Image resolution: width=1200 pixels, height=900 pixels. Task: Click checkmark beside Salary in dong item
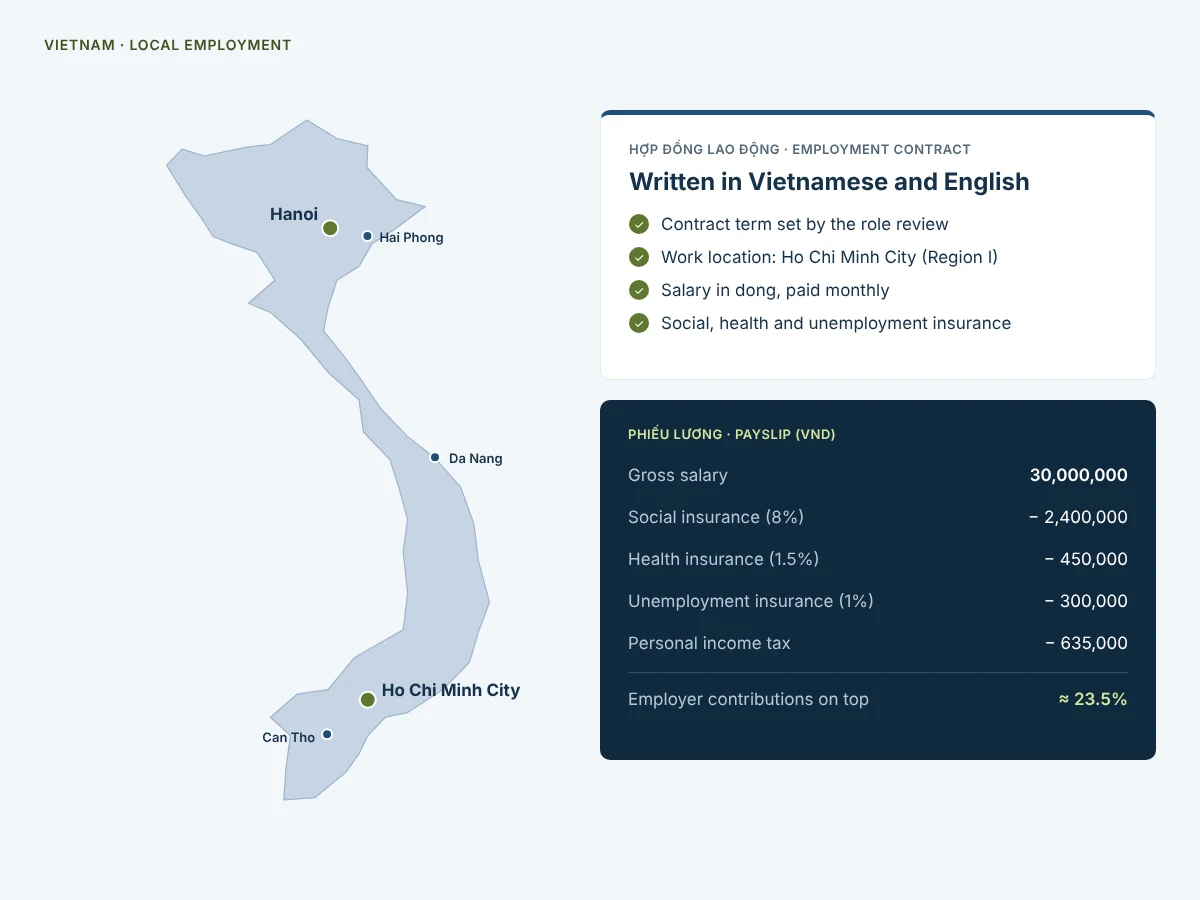(x=639, y=290)
